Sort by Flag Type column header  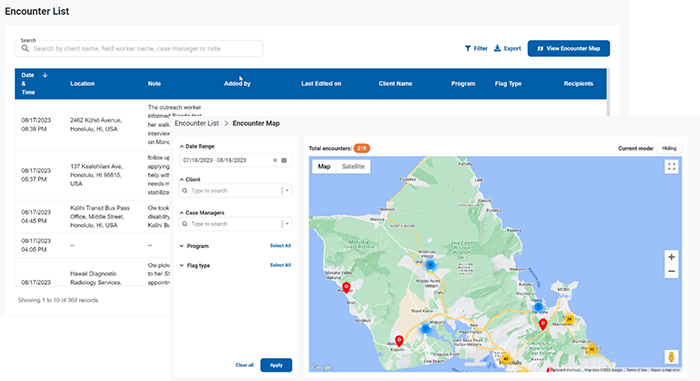(508, 84)
